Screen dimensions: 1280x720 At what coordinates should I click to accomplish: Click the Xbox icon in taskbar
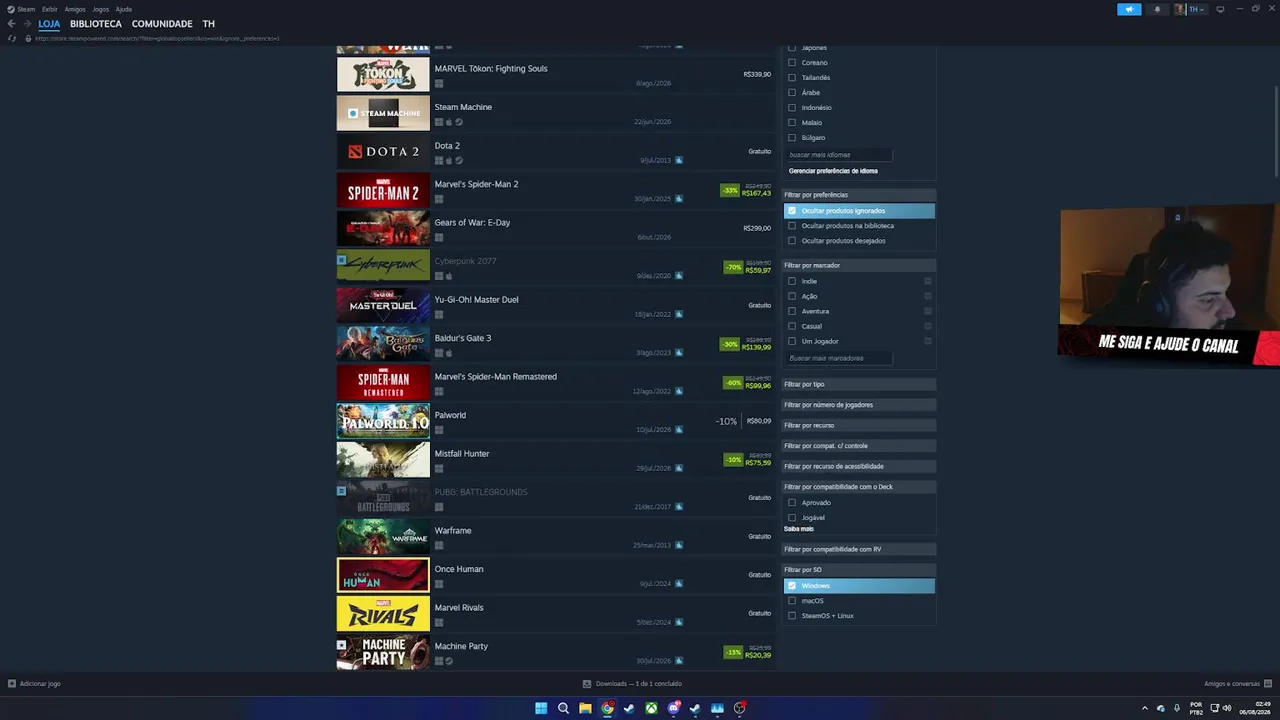pos(651,708)
